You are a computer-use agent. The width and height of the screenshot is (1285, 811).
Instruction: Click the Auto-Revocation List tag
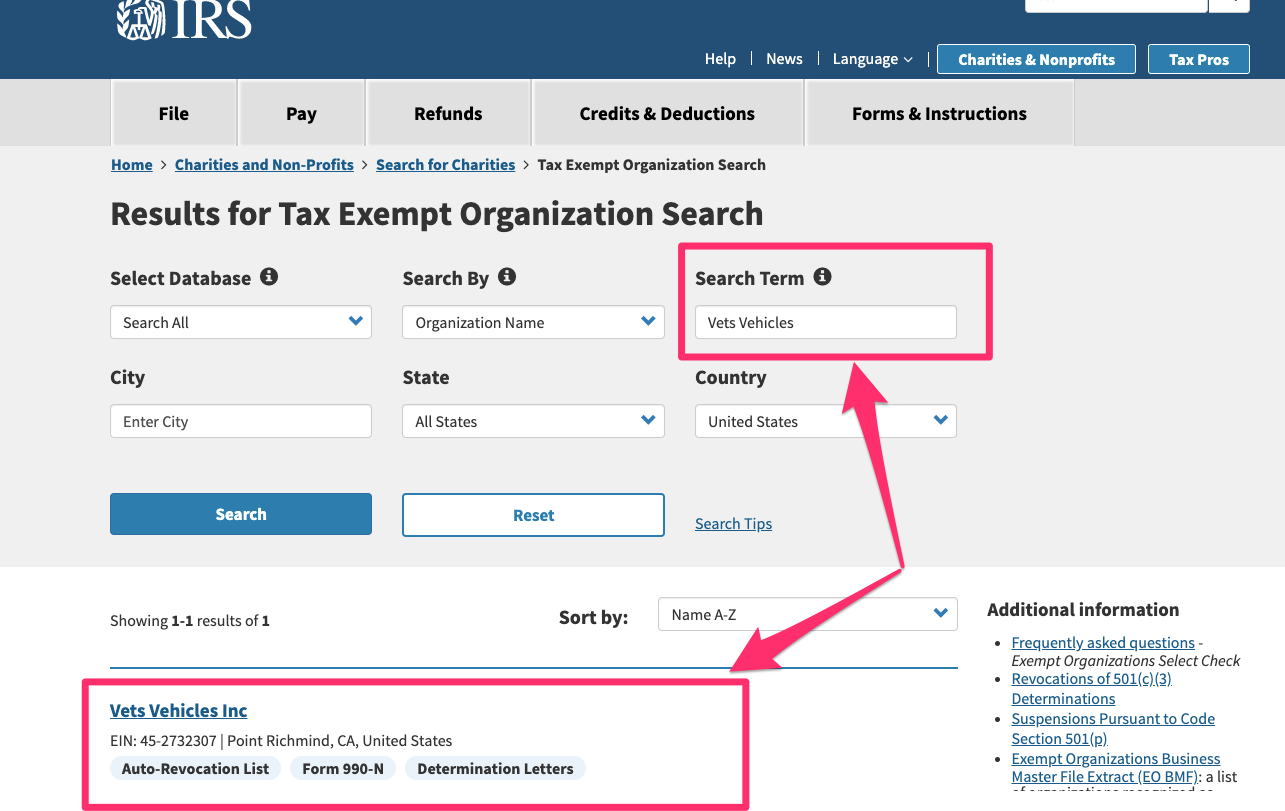[196, 769]
